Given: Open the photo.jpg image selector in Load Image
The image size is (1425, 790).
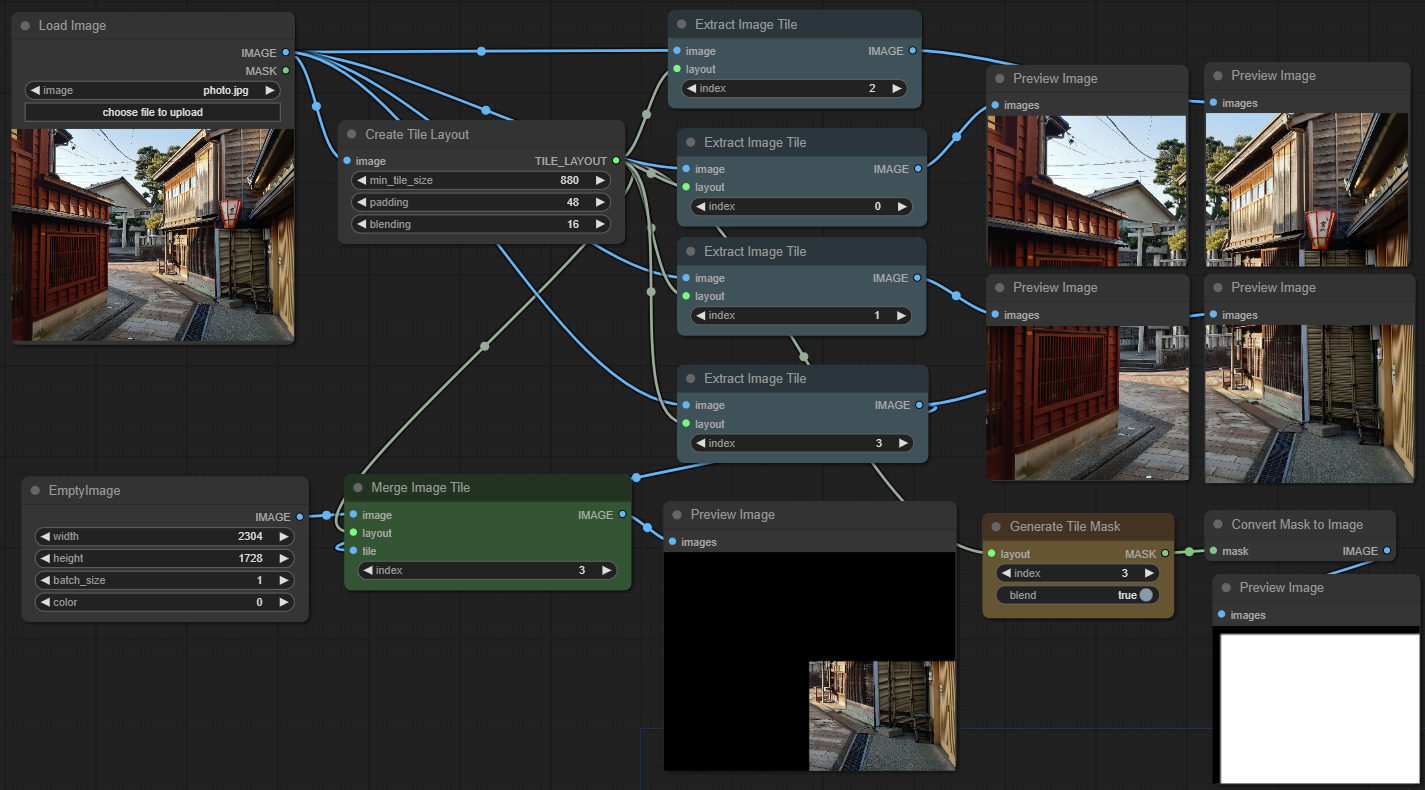Looking at the screenshot, I should point(152,90).
